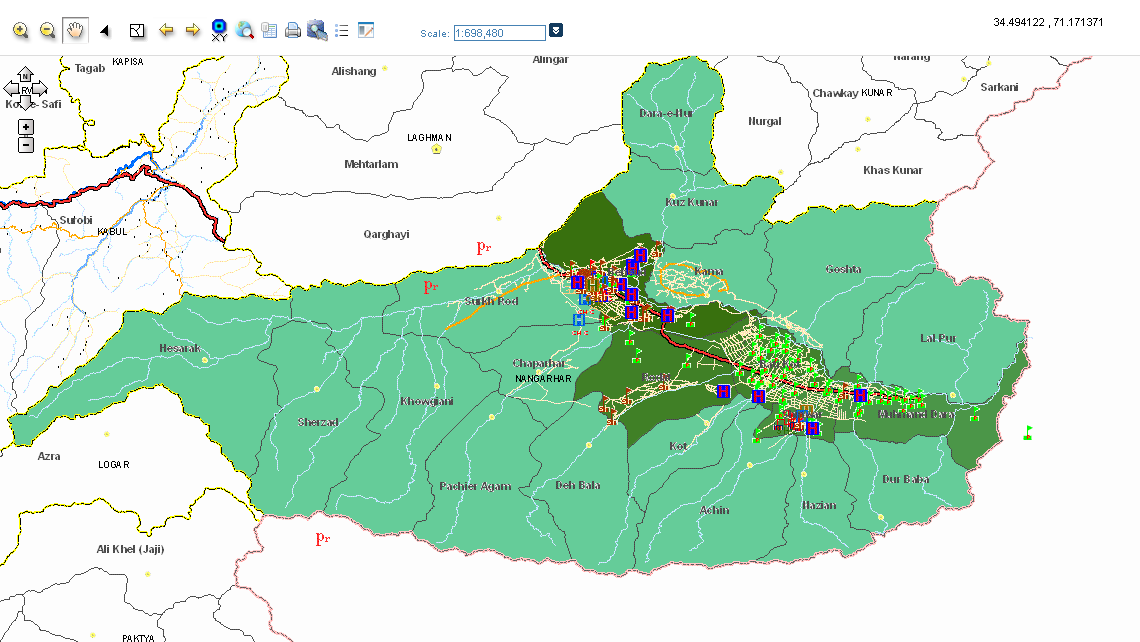Click the Tagab district label
The image size is (1140, 642).
[90, 68]
